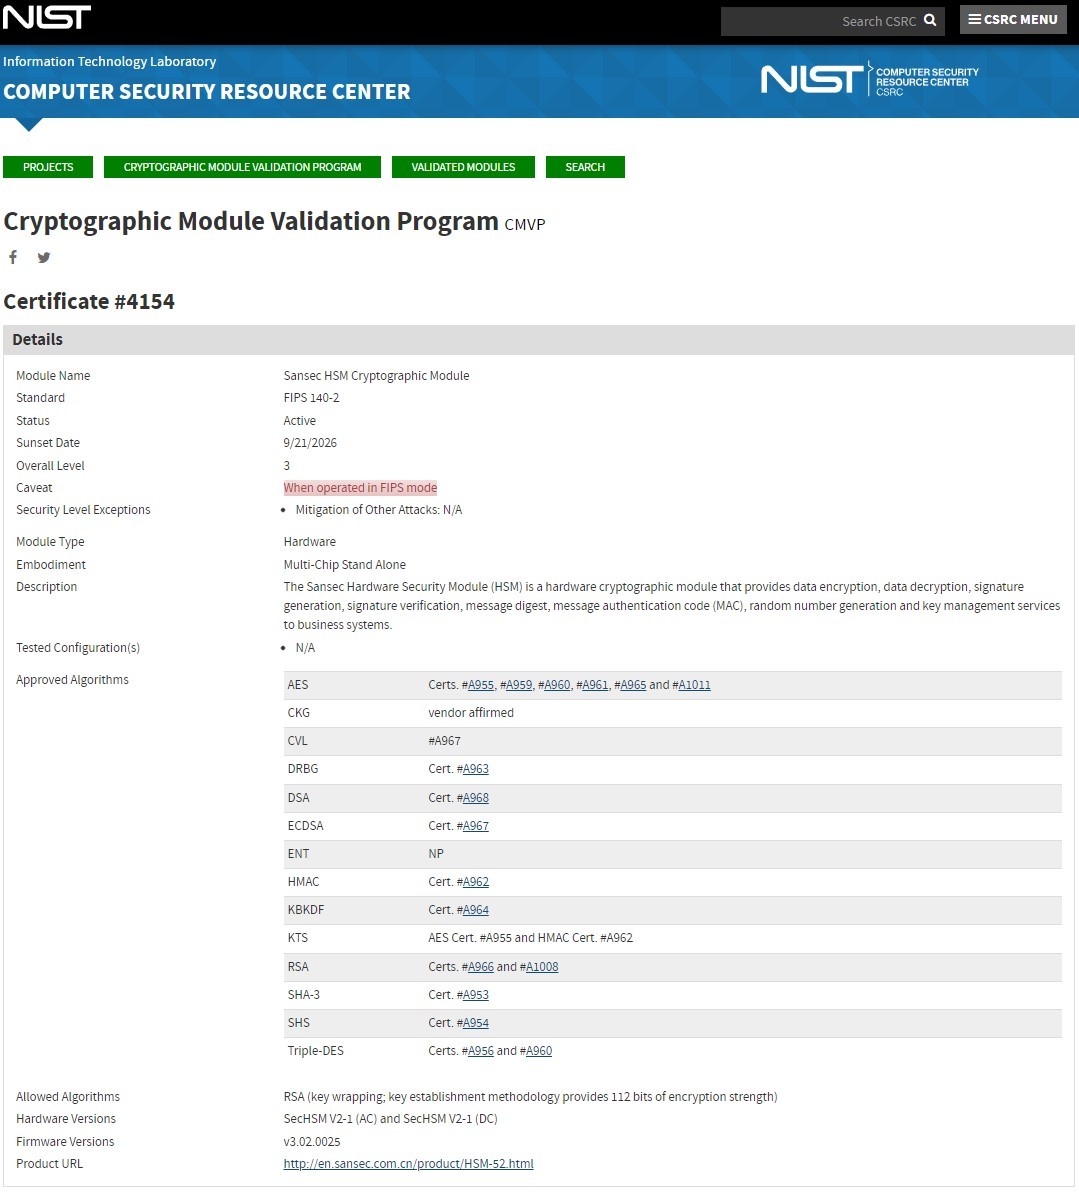Click the NIST logo in top bar
Viewport: 1079px width, 1194px height.
pyautogui.click(x=47, y=18)
